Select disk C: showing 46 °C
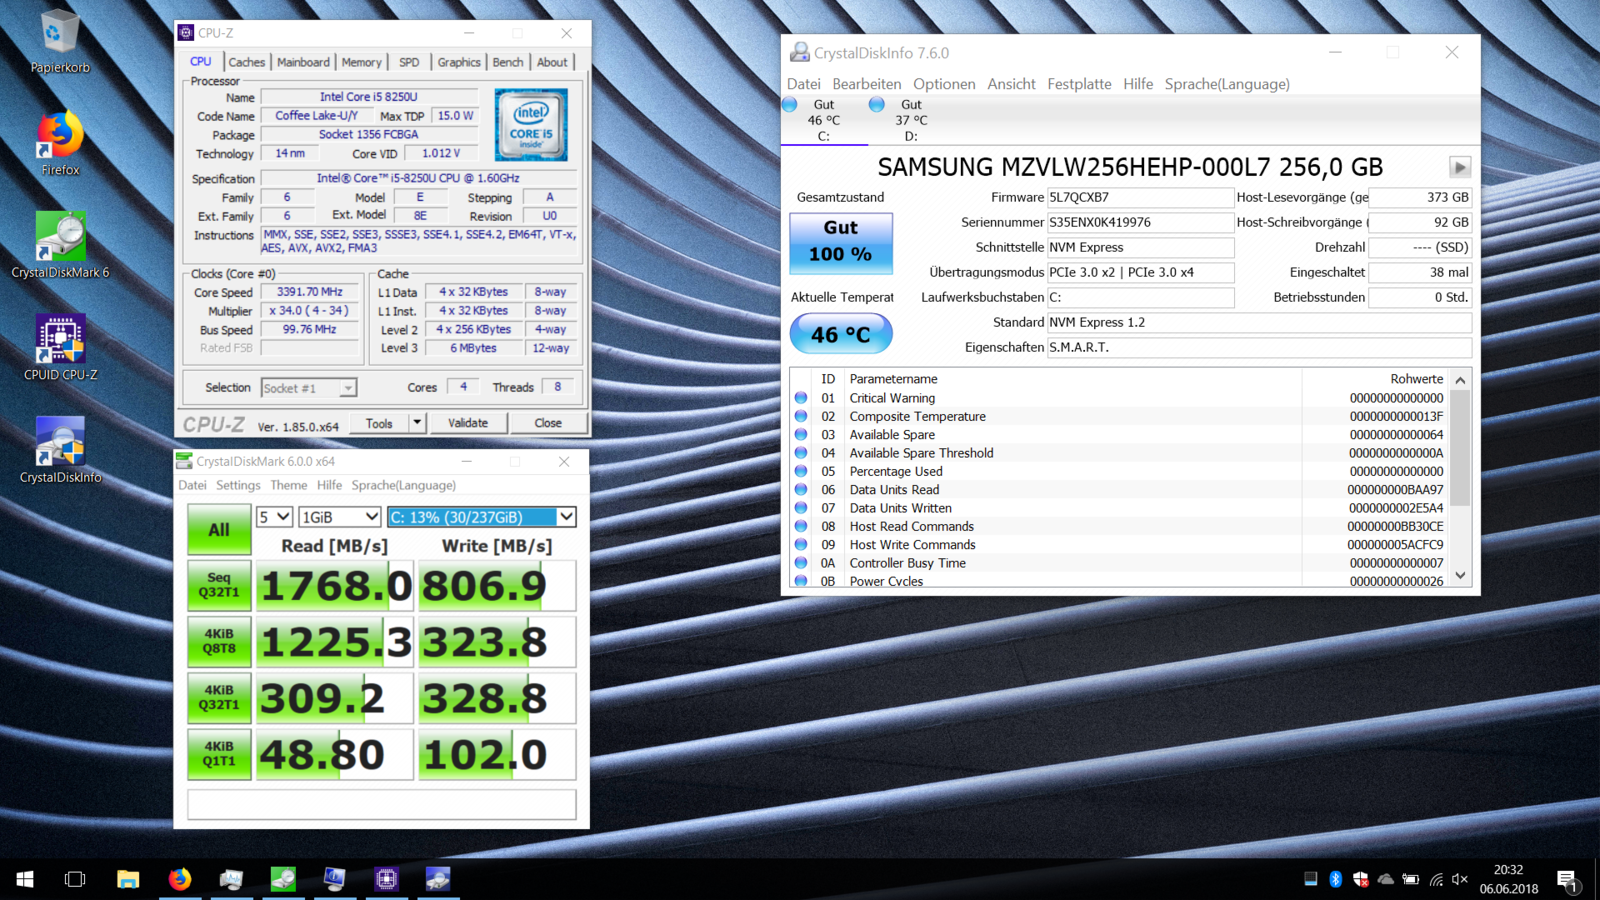The height and width of the screenshot is (900, 1600). pyautogui.click(x=823, y=119)
